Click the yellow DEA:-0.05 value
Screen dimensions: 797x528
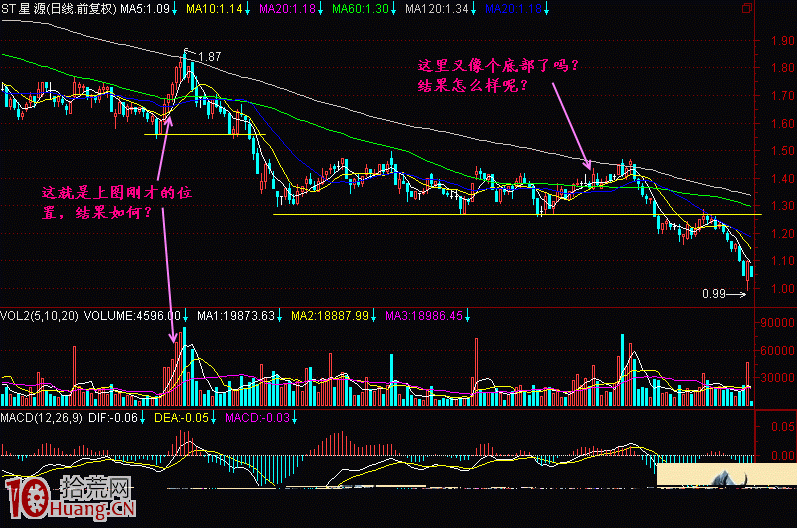pyautogui.click(x=181, y=418)
